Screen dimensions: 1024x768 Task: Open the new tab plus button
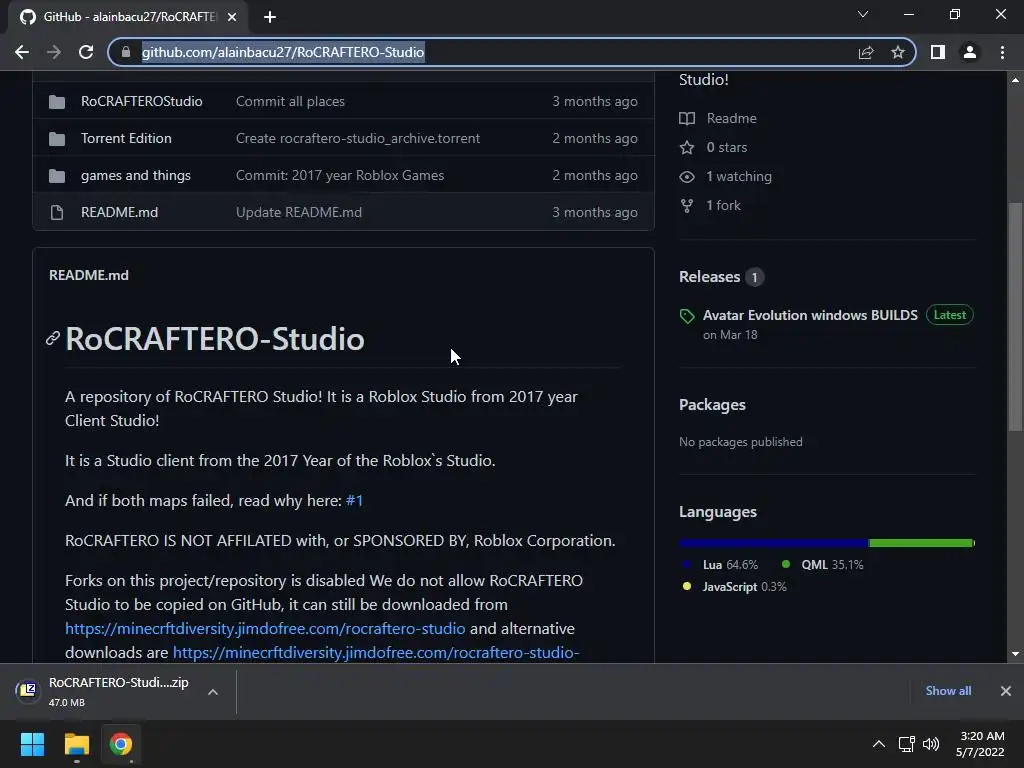pyautogui.click(x=270, y=17)
